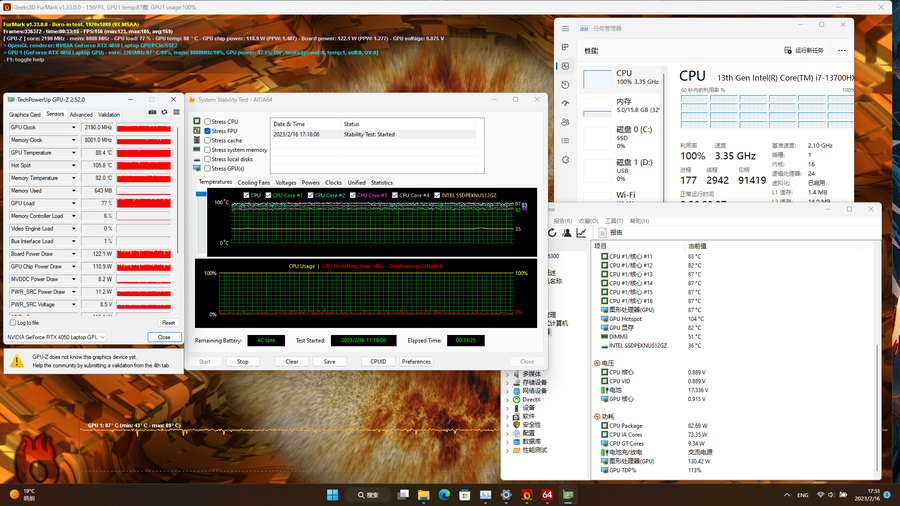
Task: Switch to Cooling Fans tab
Action: [253, 182]
